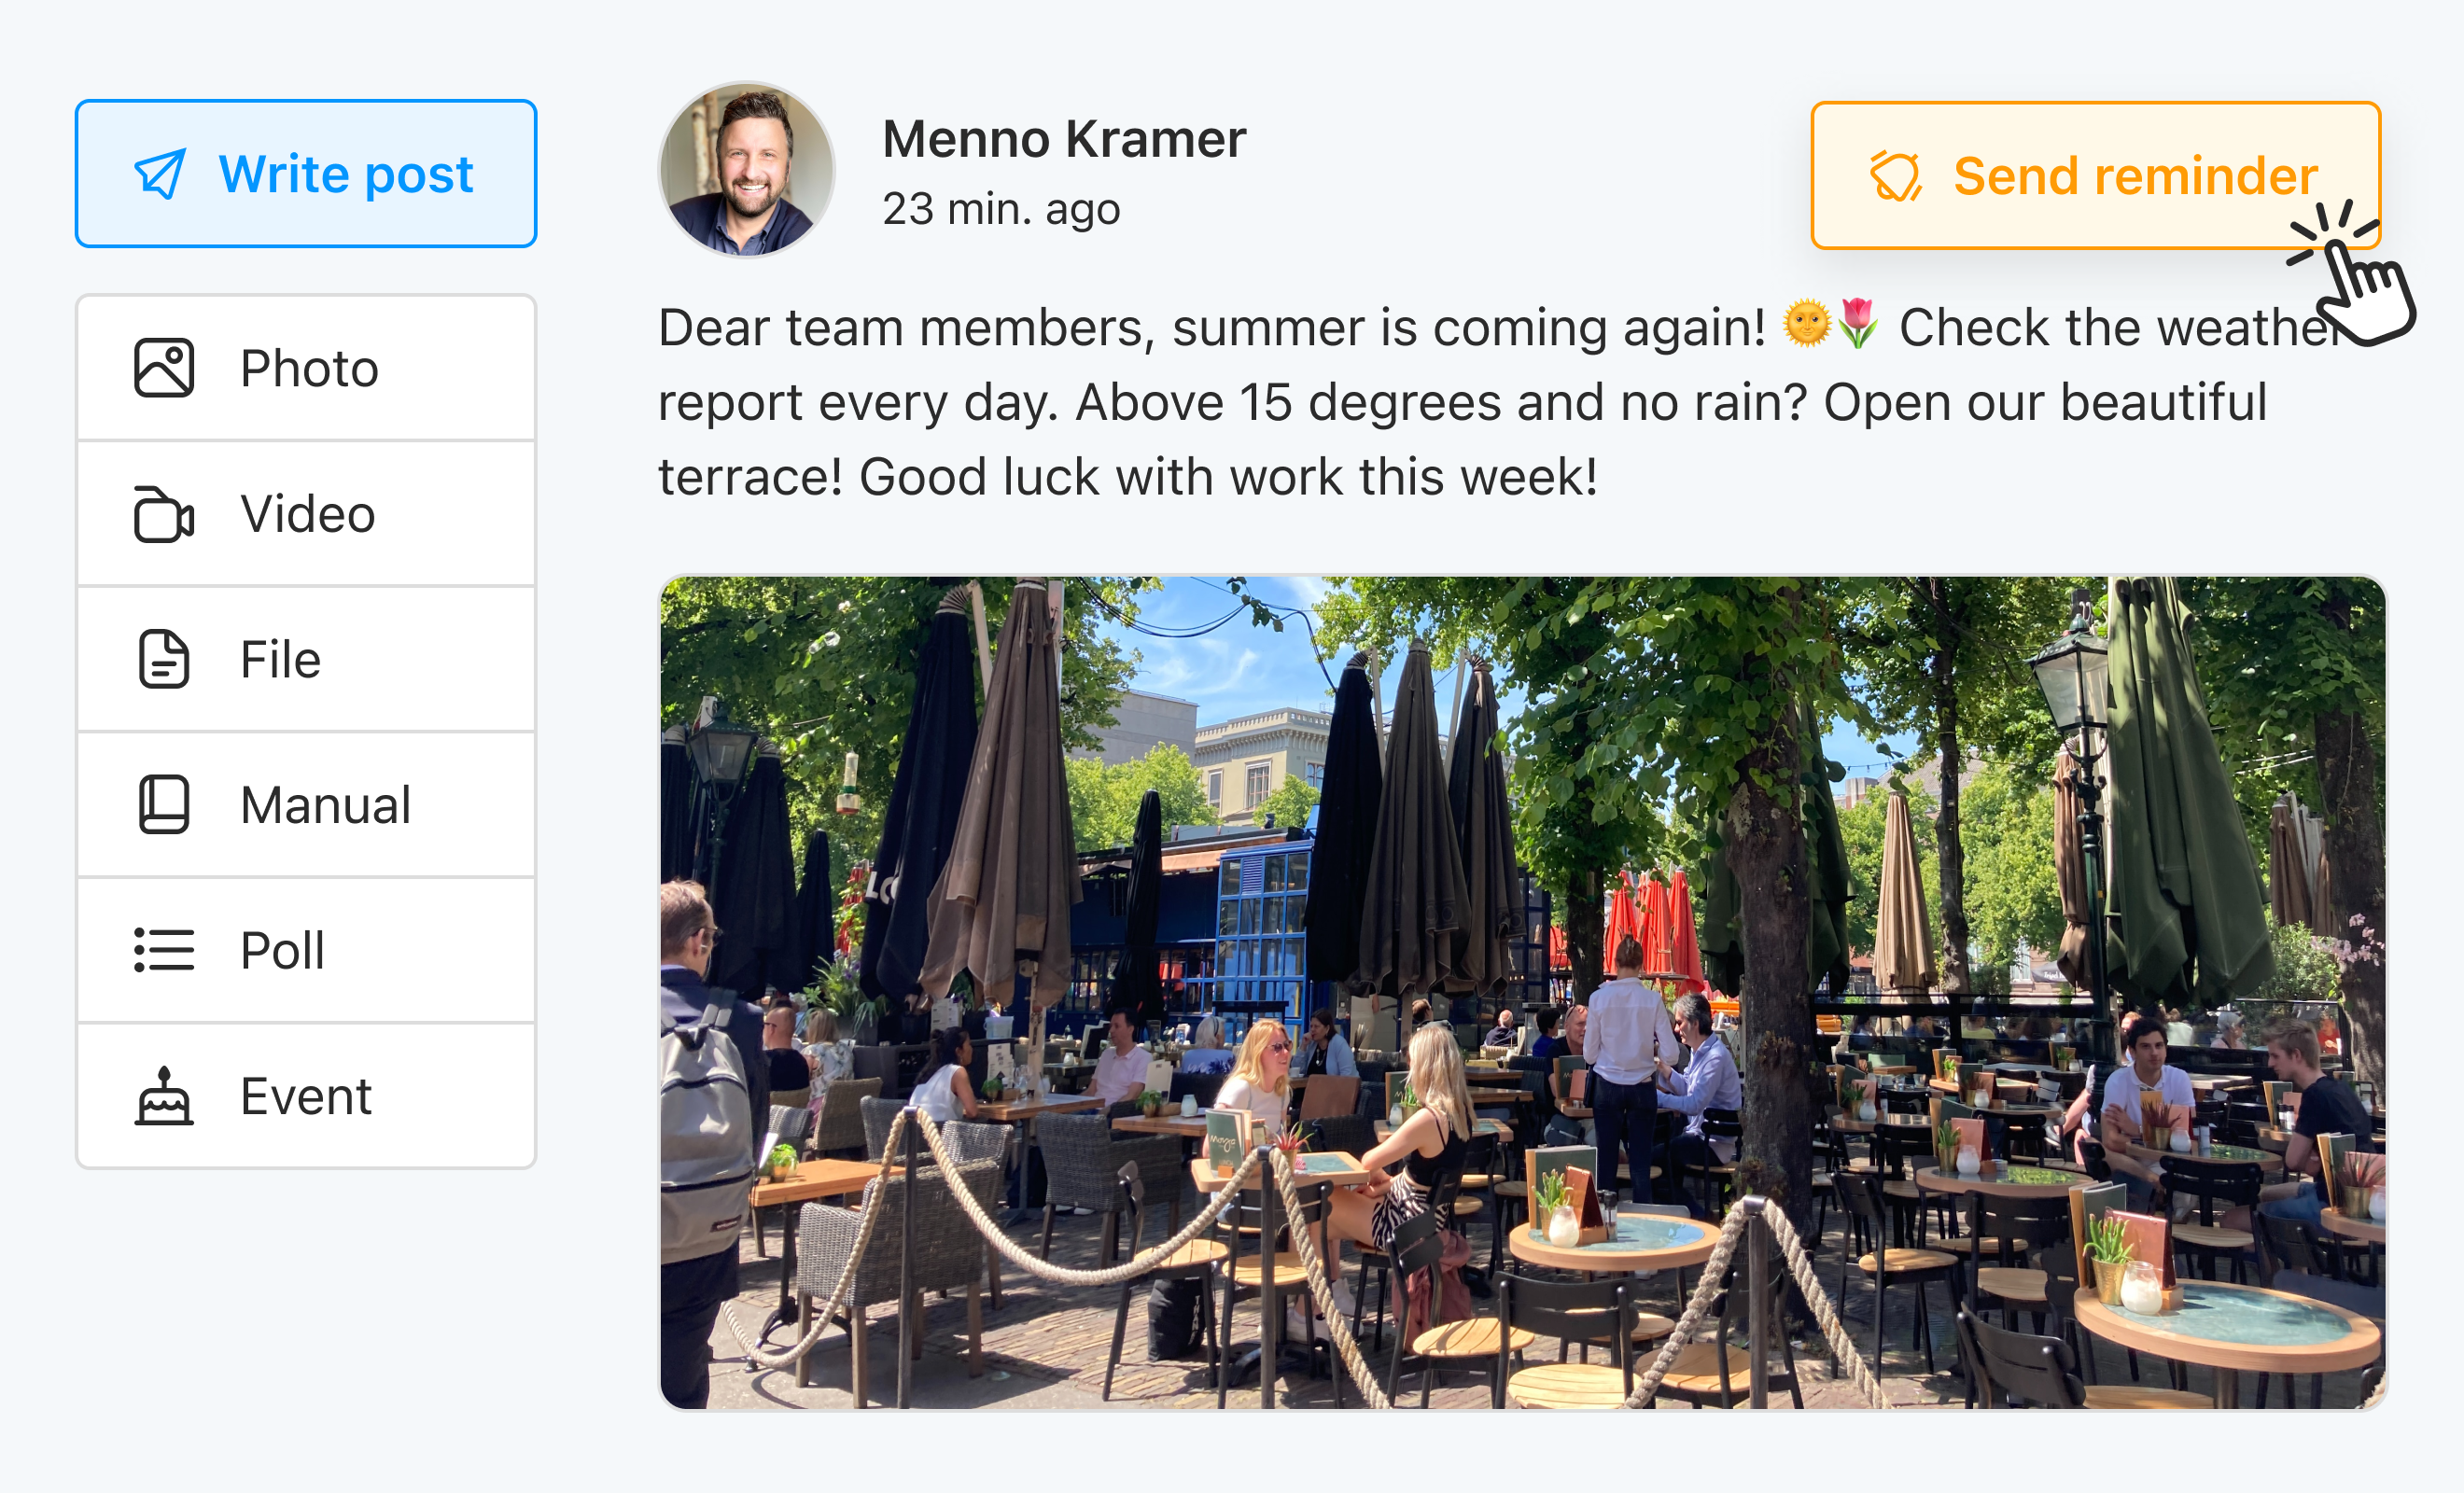Click the bell icon inside Send reminder
Screen dimensions: 2464x1493
coord(1897,176)
